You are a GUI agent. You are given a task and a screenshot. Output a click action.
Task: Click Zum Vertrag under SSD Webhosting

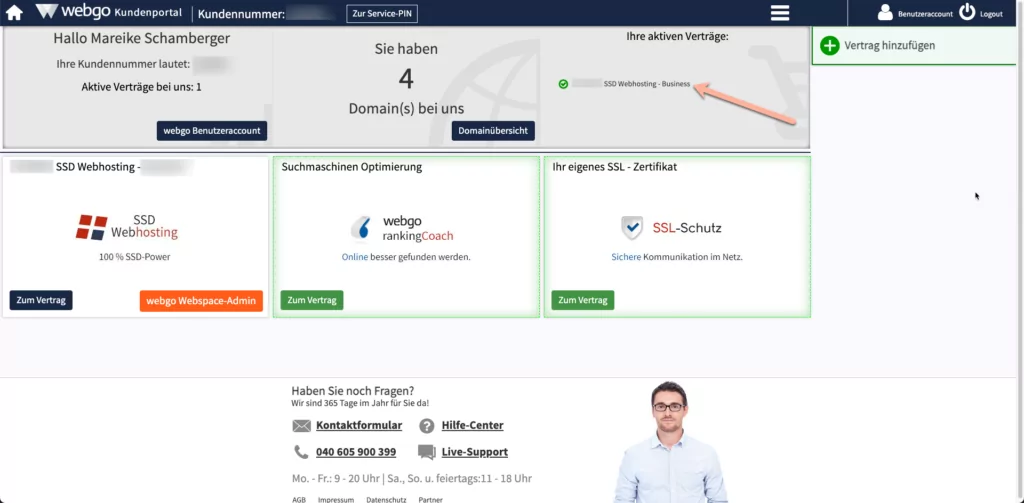click(41, 300)
